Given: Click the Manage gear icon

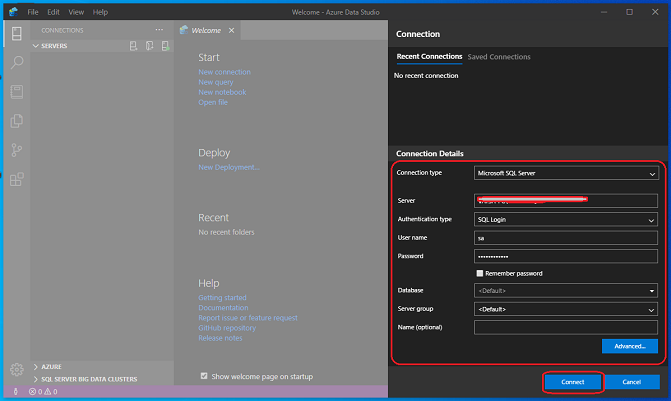Looking at the screenshot, I should [x=16, y=369].
